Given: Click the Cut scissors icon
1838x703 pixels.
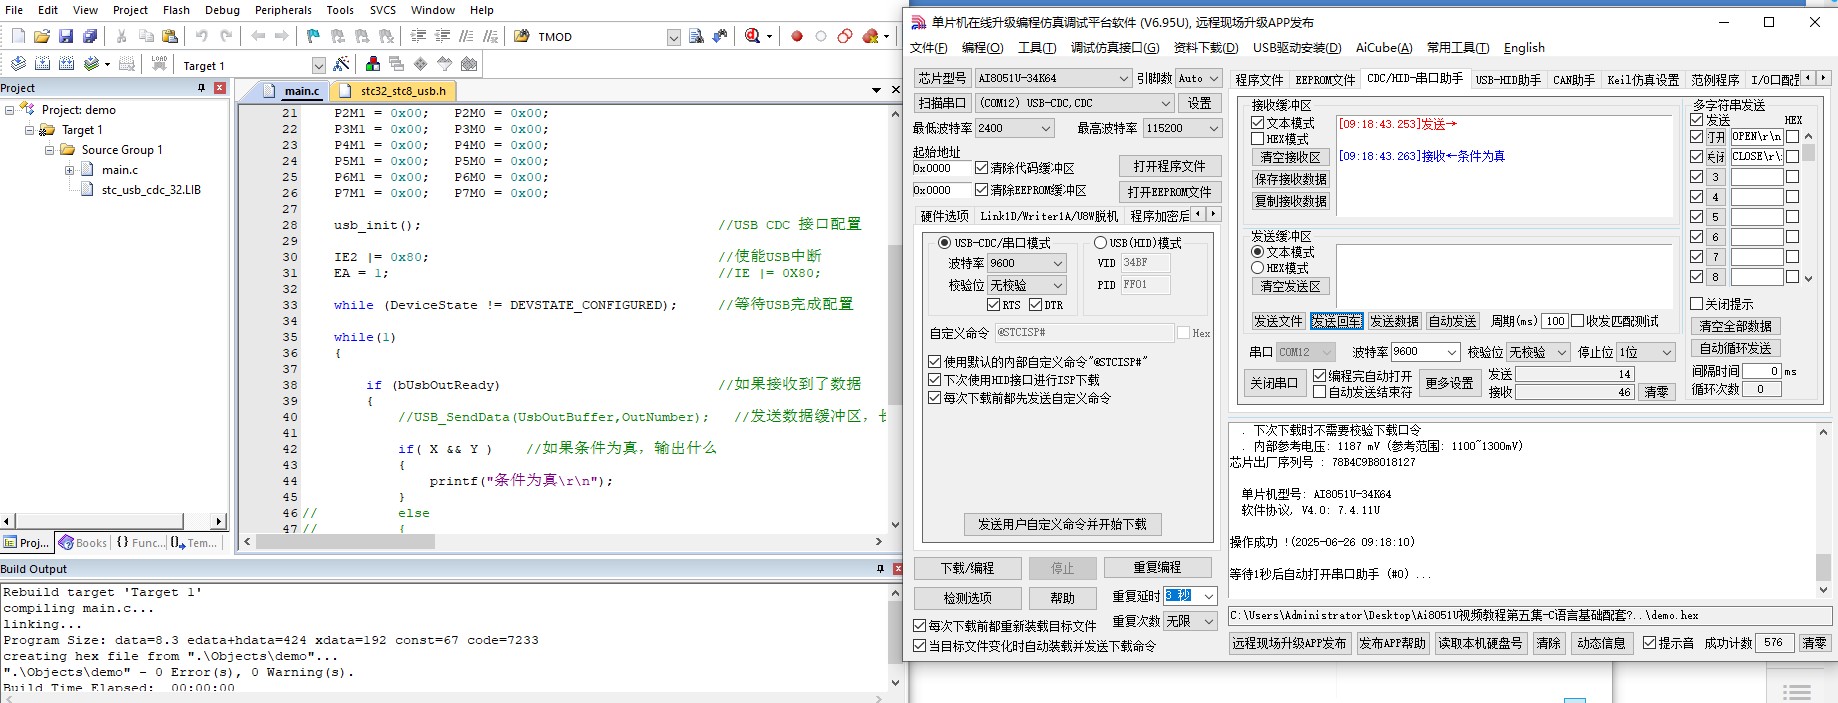Looking at the screenshot, I should tap(121, 36).
